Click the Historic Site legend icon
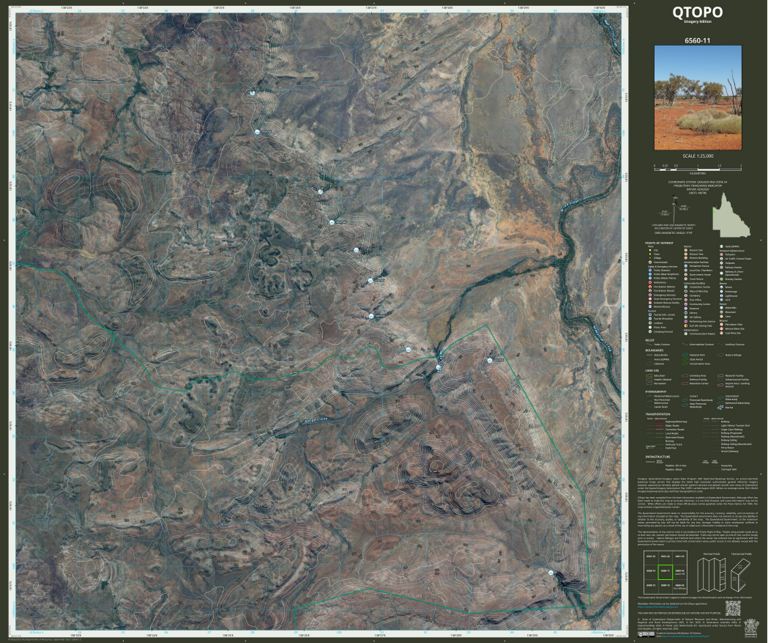This screenshot has width=768, height=643. click(686, 250)
